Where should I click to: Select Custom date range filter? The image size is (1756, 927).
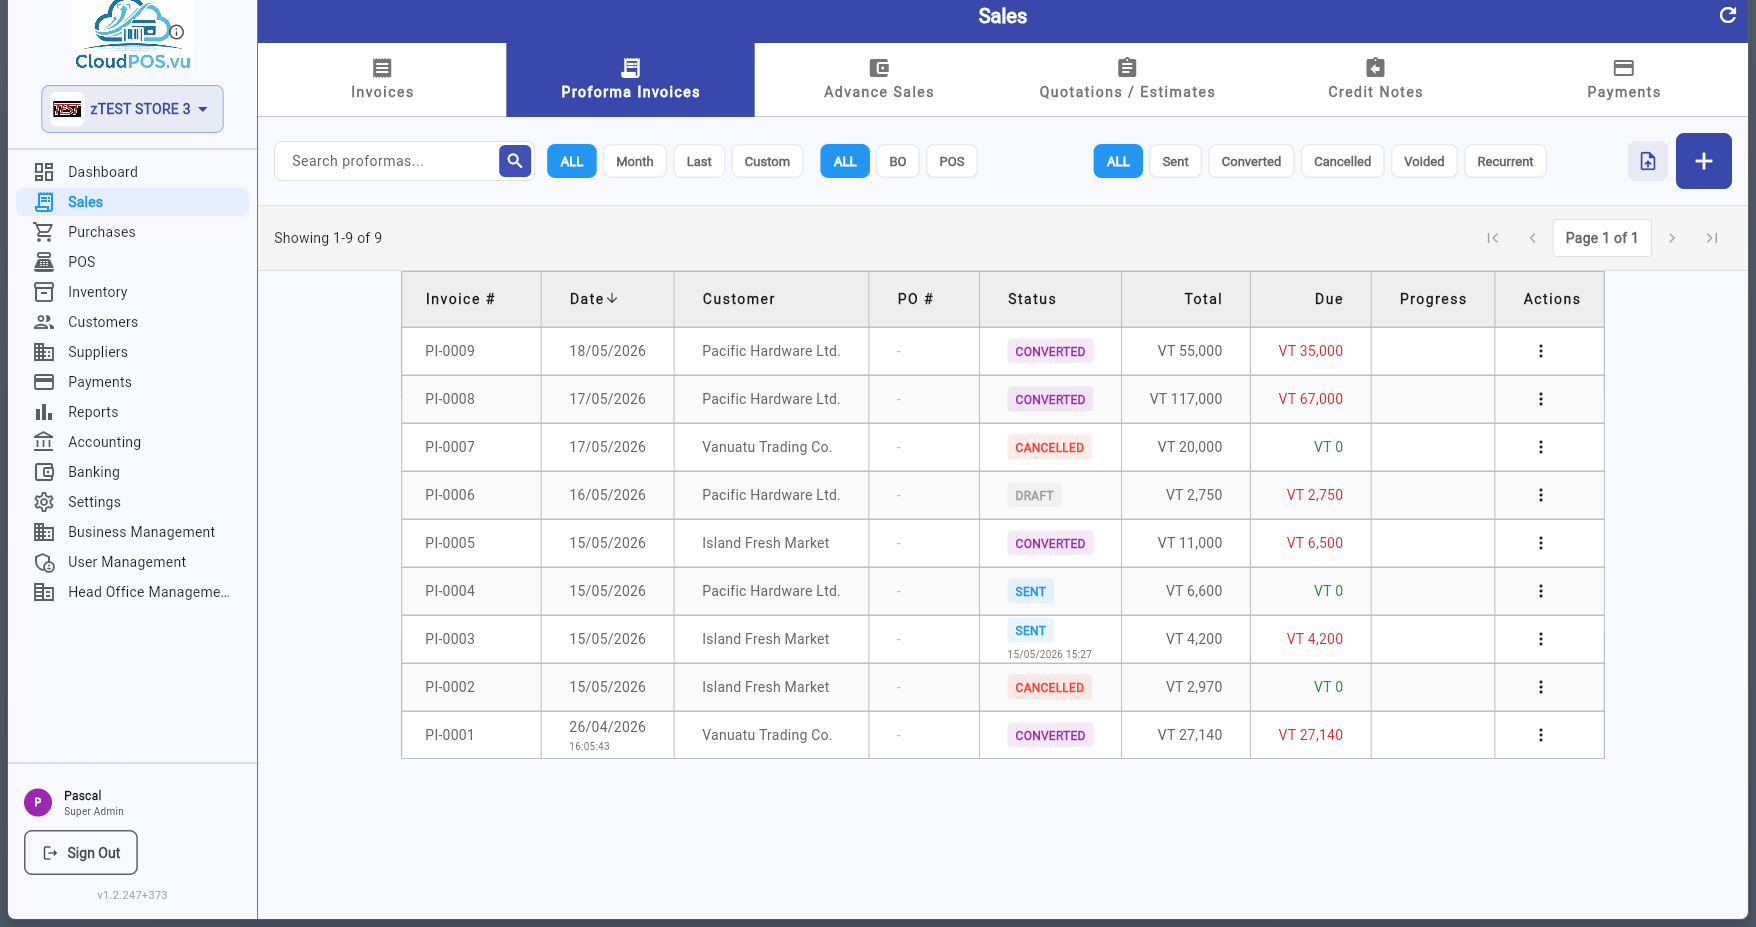pos(767,161)
